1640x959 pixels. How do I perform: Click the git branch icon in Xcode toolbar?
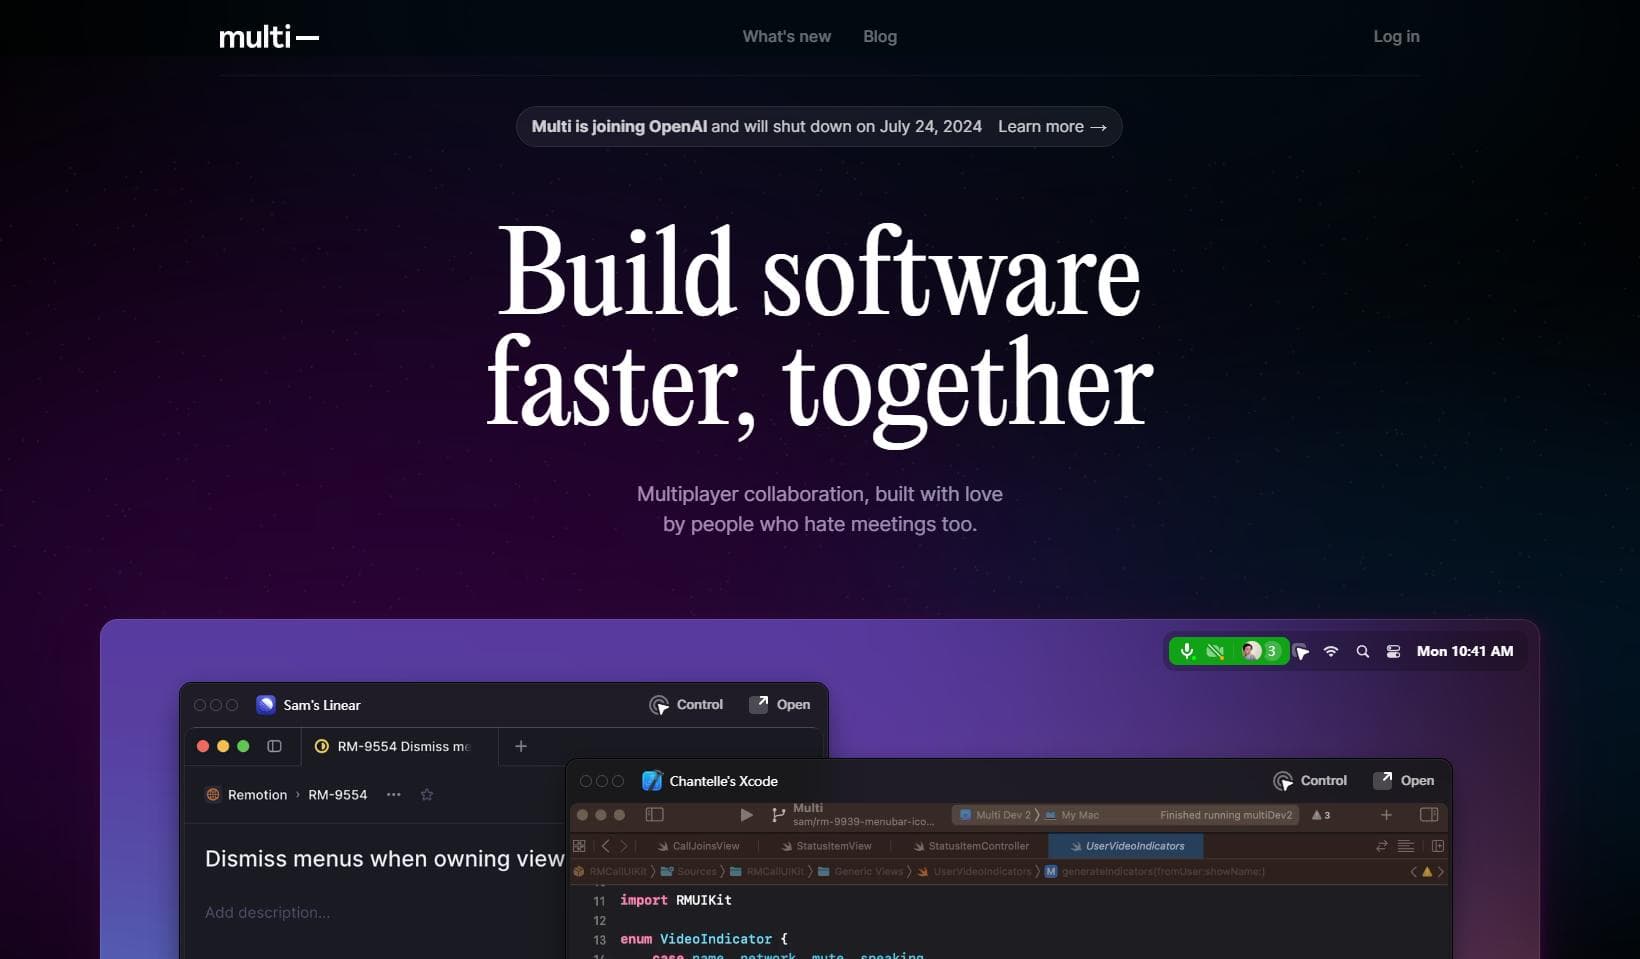pos(778,815)
